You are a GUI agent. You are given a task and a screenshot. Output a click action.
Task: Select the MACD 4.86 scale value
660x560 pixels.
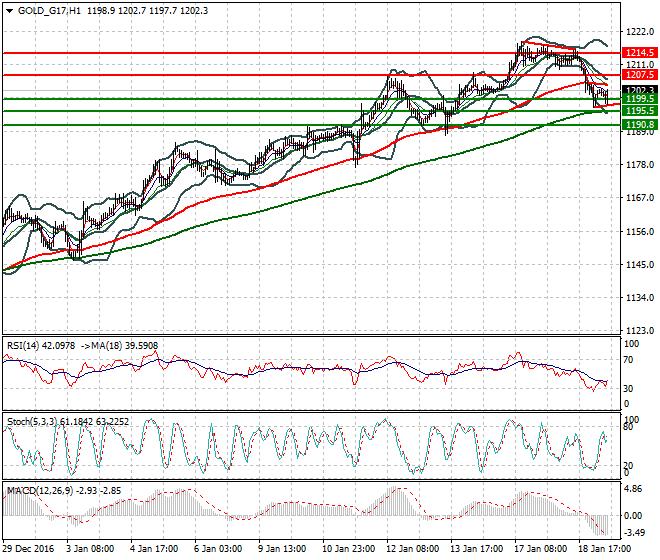point(633,489)
